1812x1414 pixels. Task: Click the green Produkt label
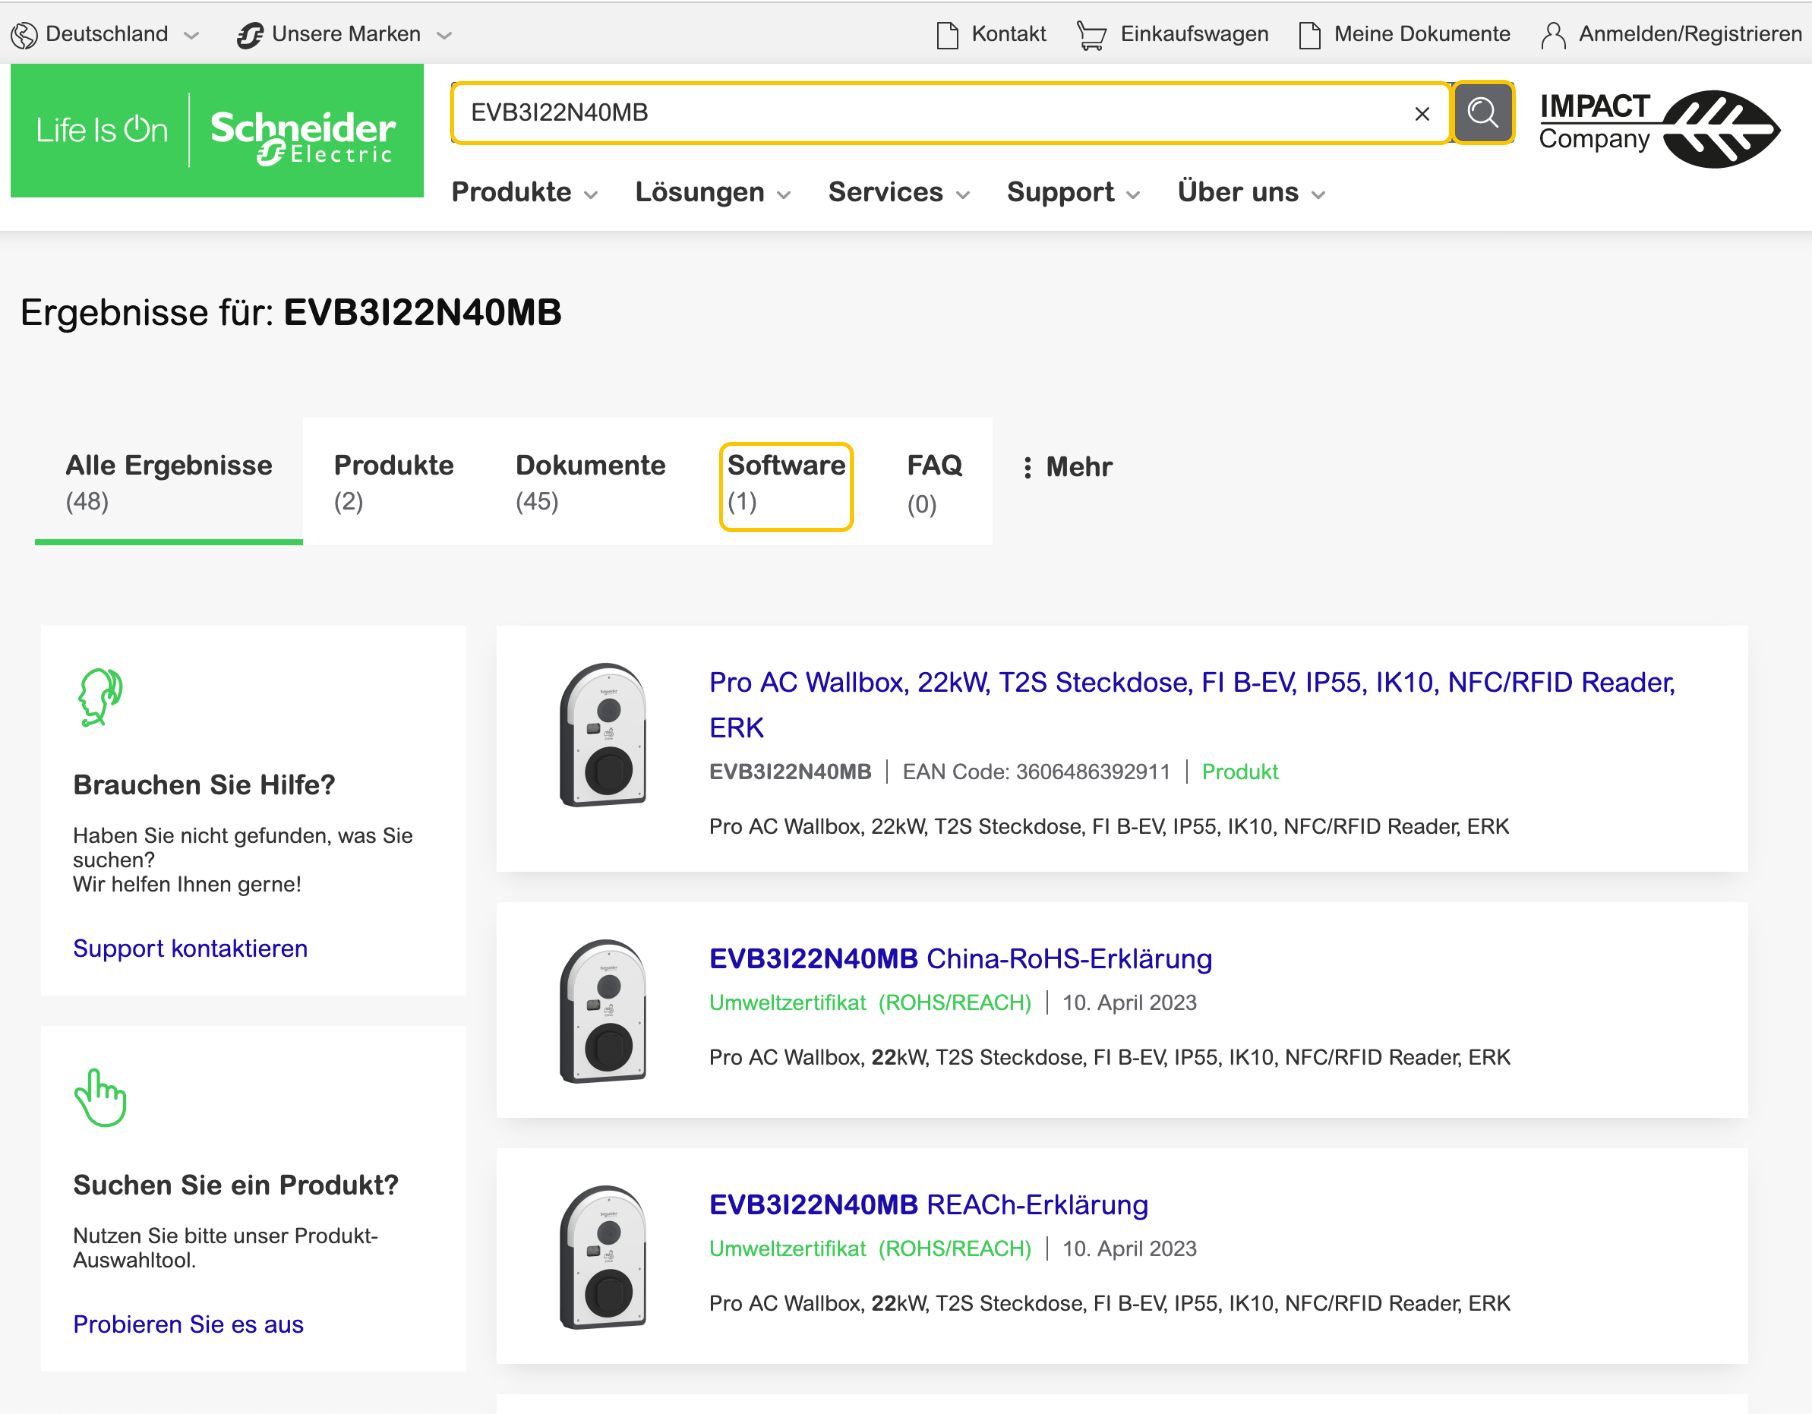point(1240,772)
